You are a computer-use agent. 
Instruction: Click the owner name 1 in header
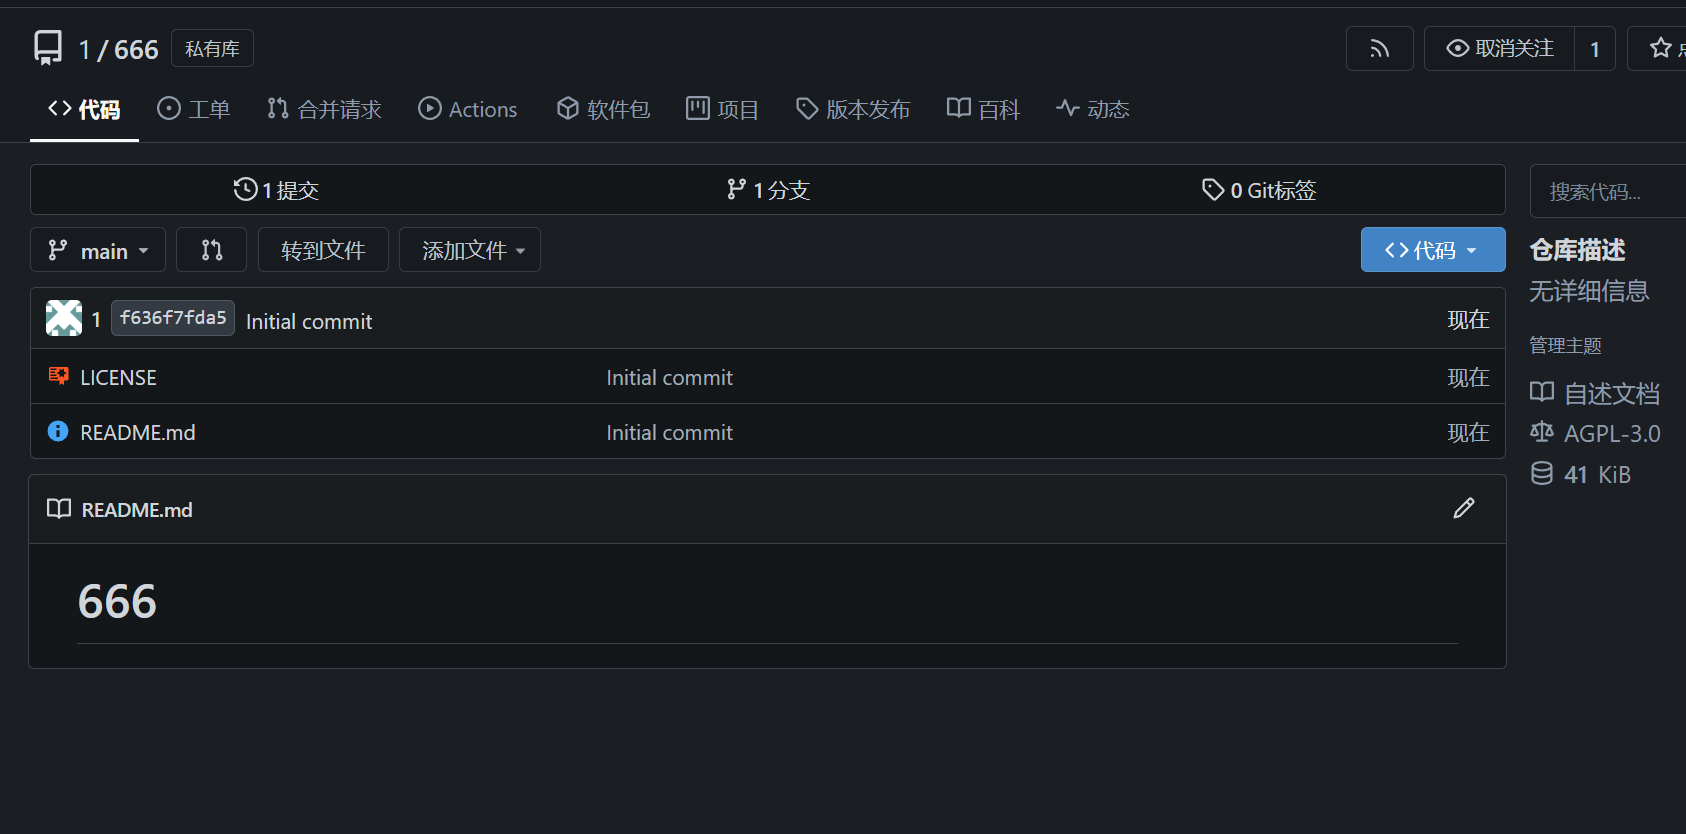click(85, 49)
